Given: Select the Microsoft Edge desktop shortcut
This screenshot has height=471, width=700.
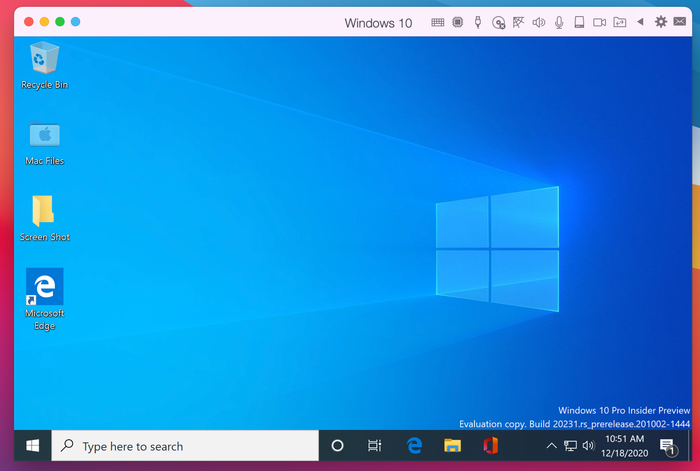Looking at the screenshot, I should point(45,299).
